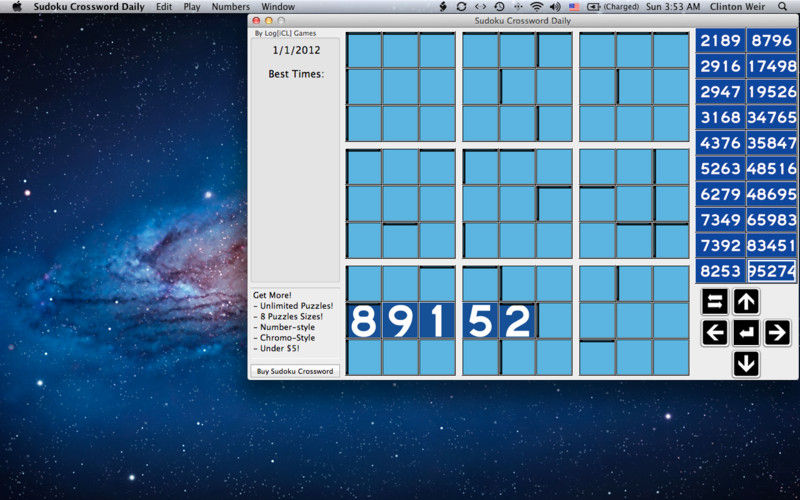Image resolution: width=800 pixels, height=500 pixels.
Task: Select number tile 2189
Action: [x=720, y=40]
